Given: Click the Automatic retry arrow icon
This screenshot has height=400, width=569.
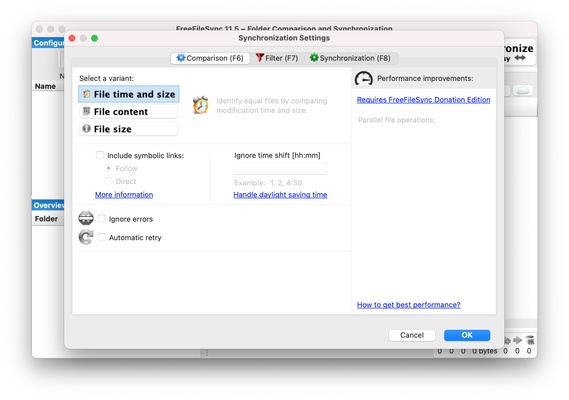Looking at the screenshot, I should [x=86, y=237].
